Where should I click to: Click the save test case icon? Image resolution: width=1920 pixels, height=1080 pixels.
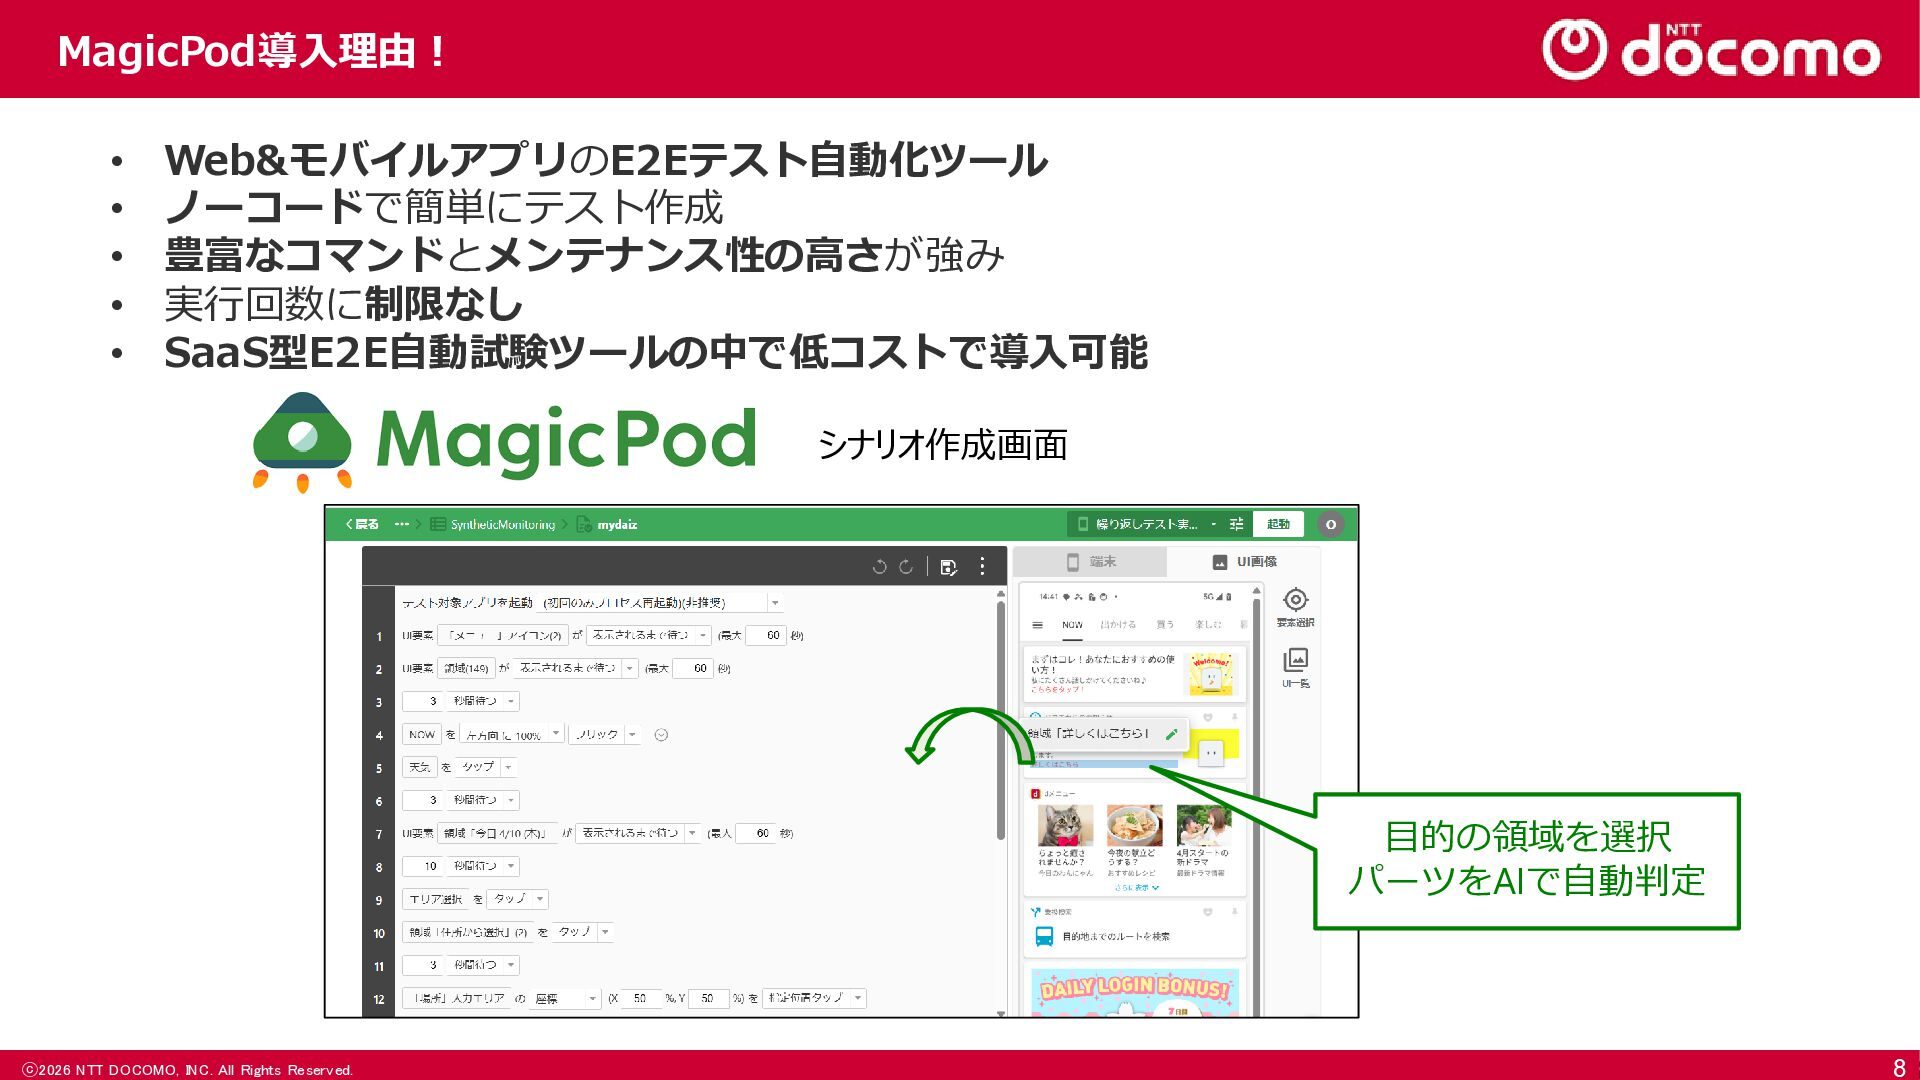(948, 567)
